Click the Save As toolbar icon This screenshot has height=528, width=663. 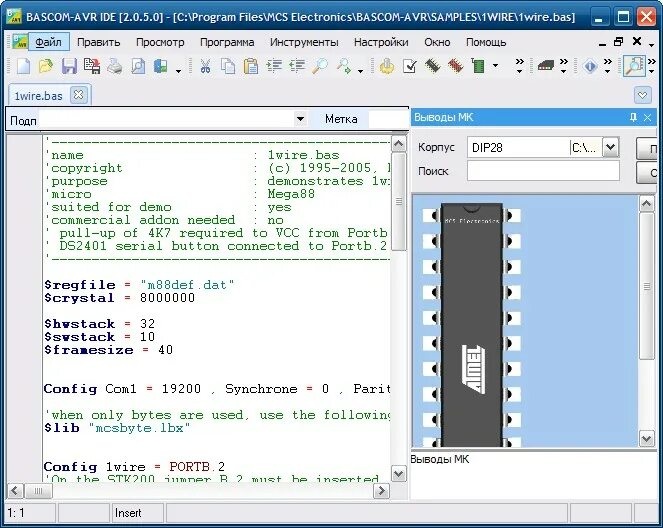coord(92,66)
